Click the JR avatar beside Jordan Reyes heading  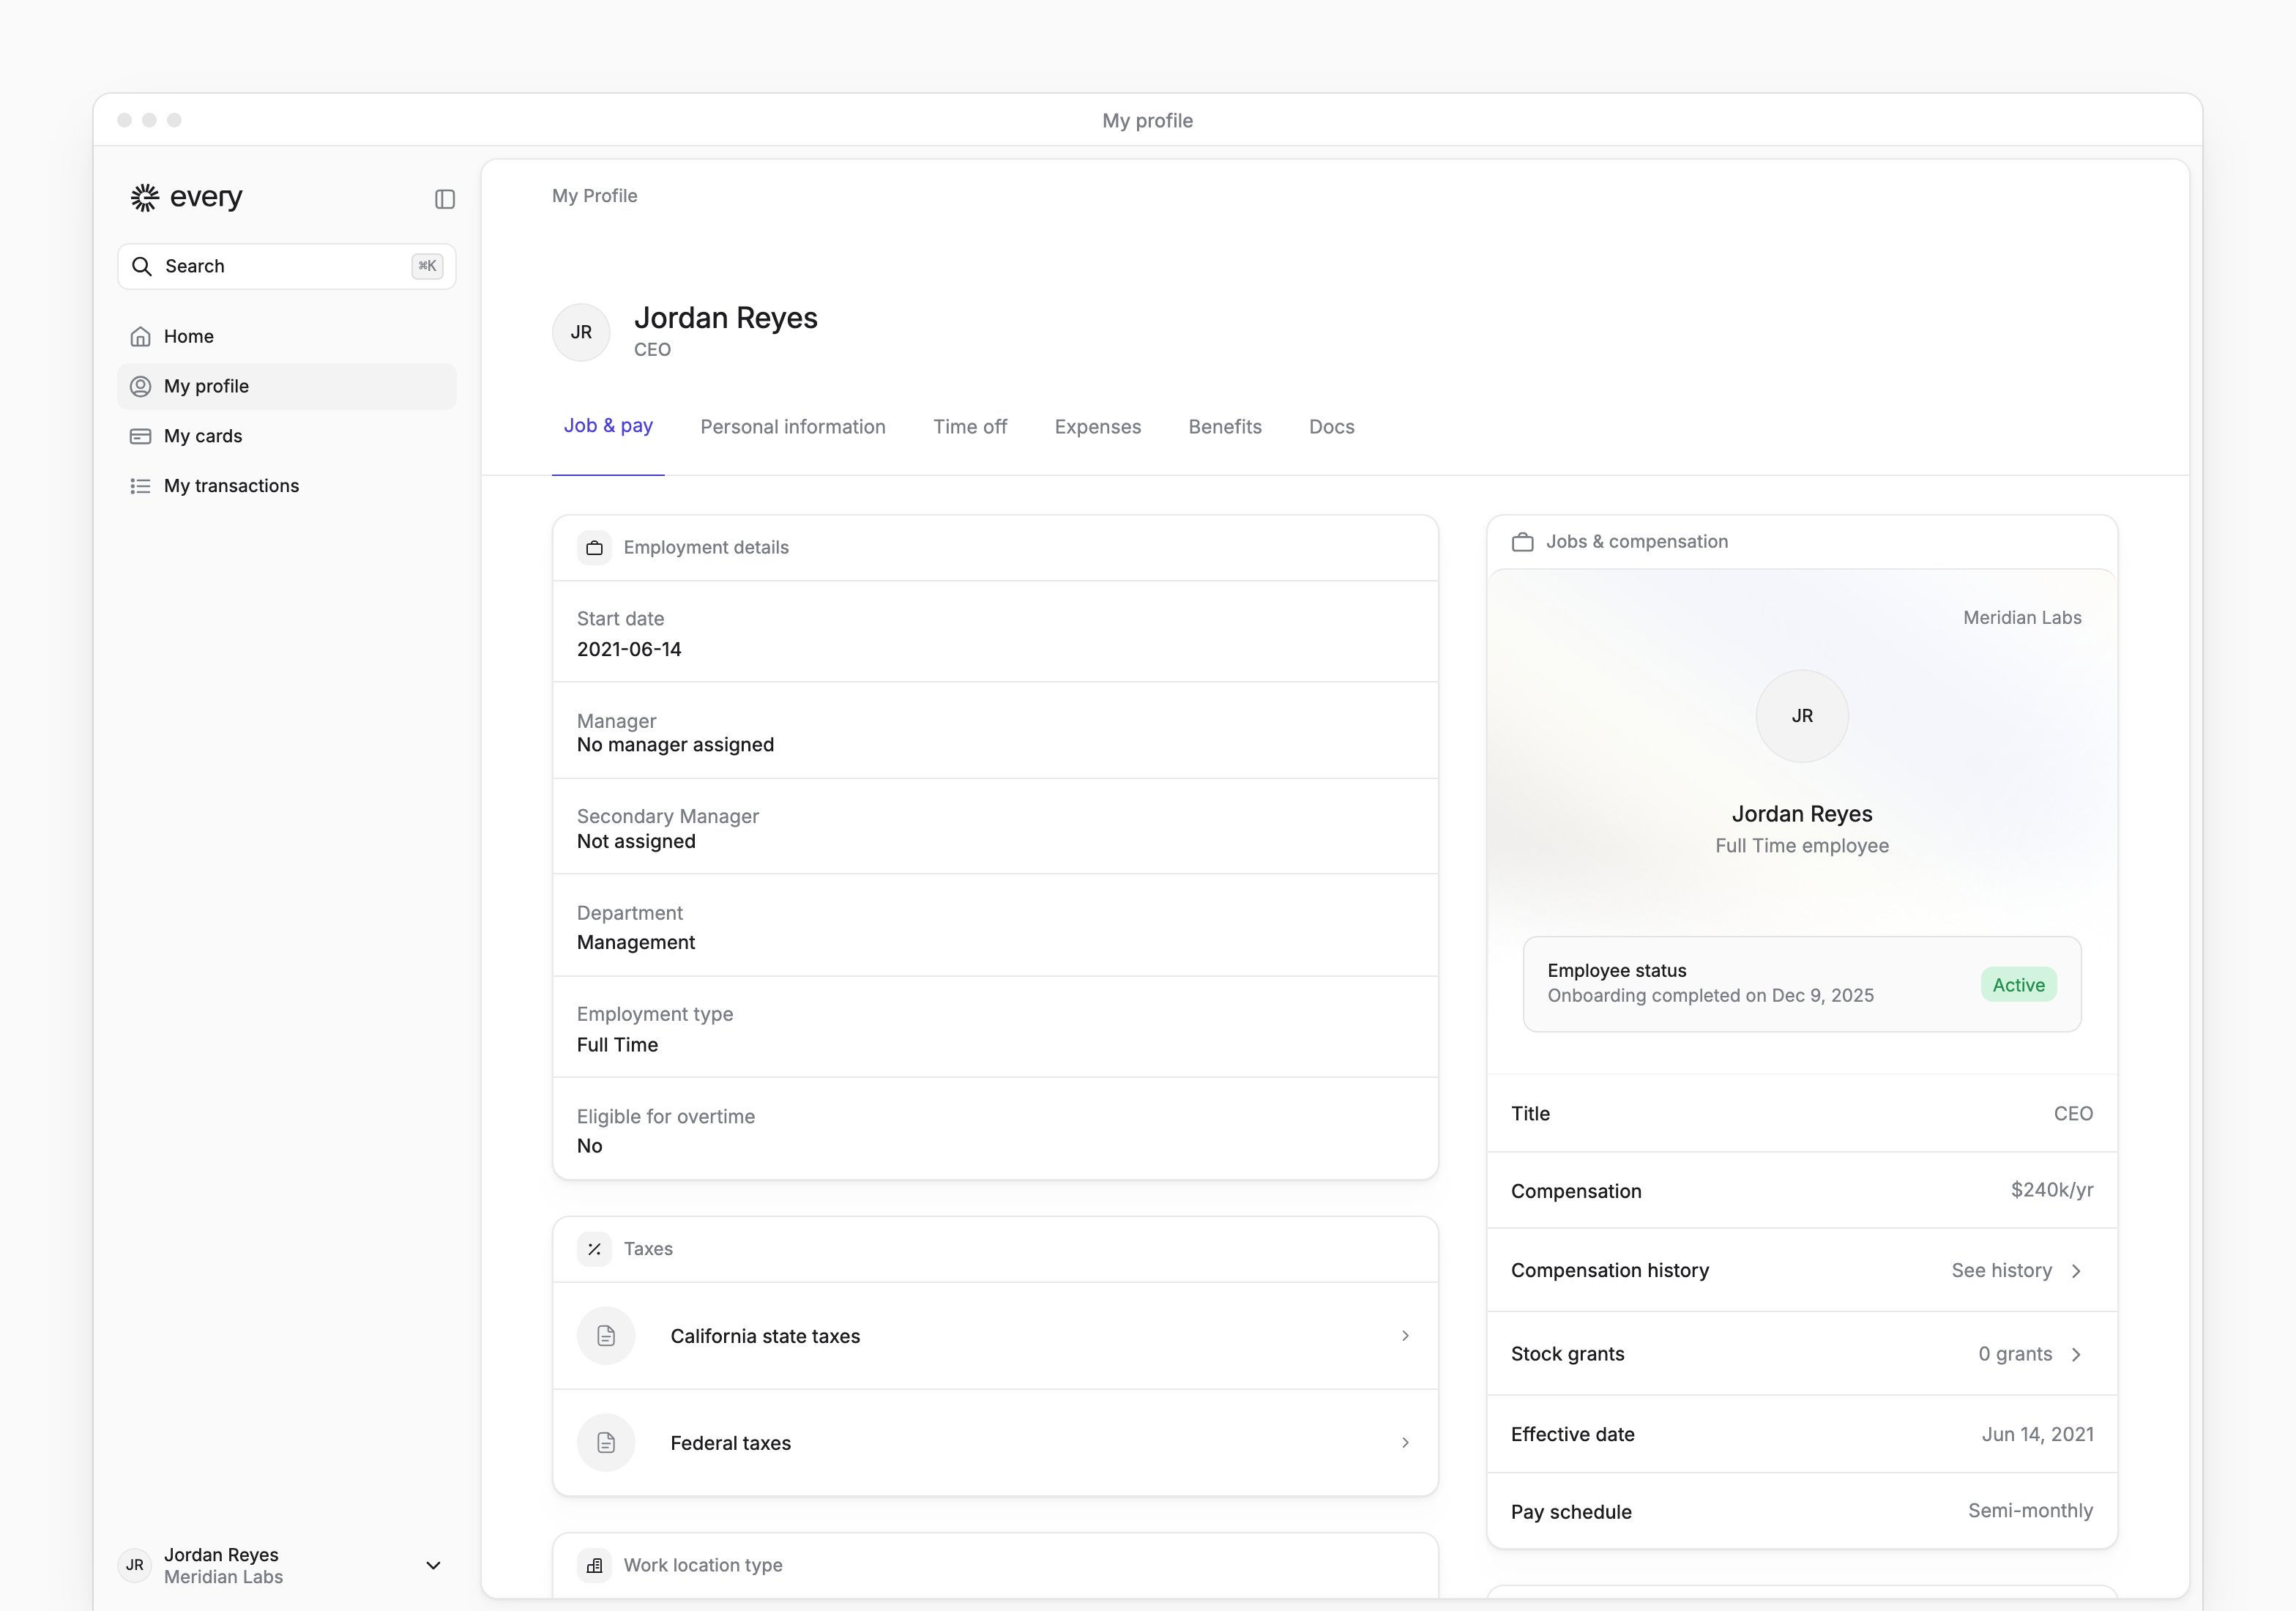point(581,332)
